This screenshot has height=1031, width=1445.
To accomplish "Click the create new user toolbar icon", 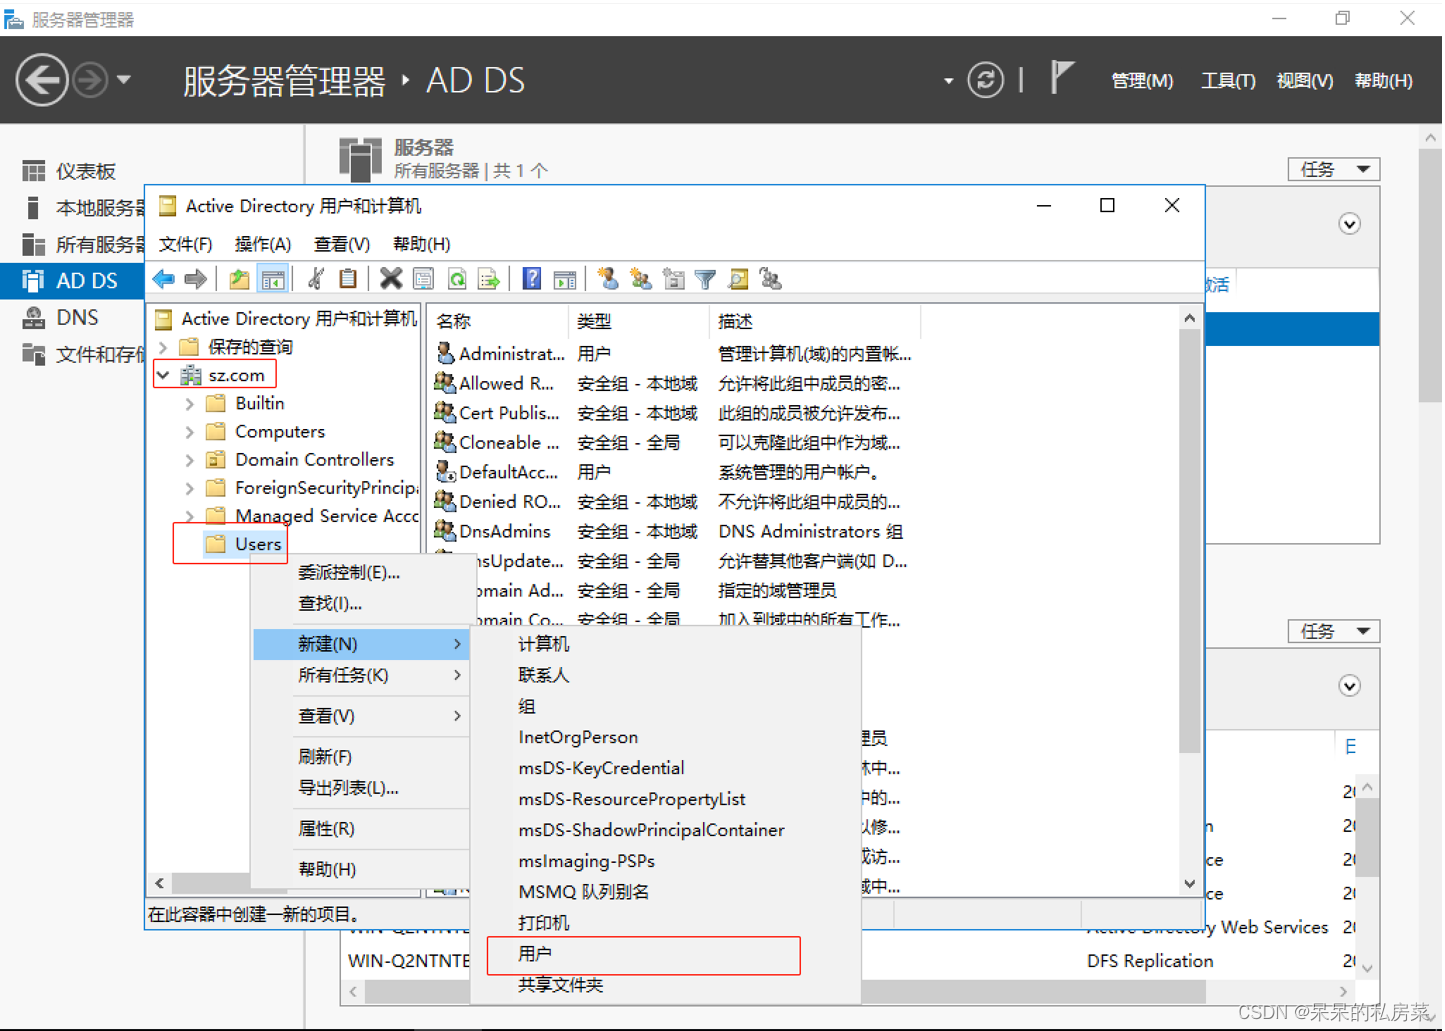I will (x=607, y=279).
